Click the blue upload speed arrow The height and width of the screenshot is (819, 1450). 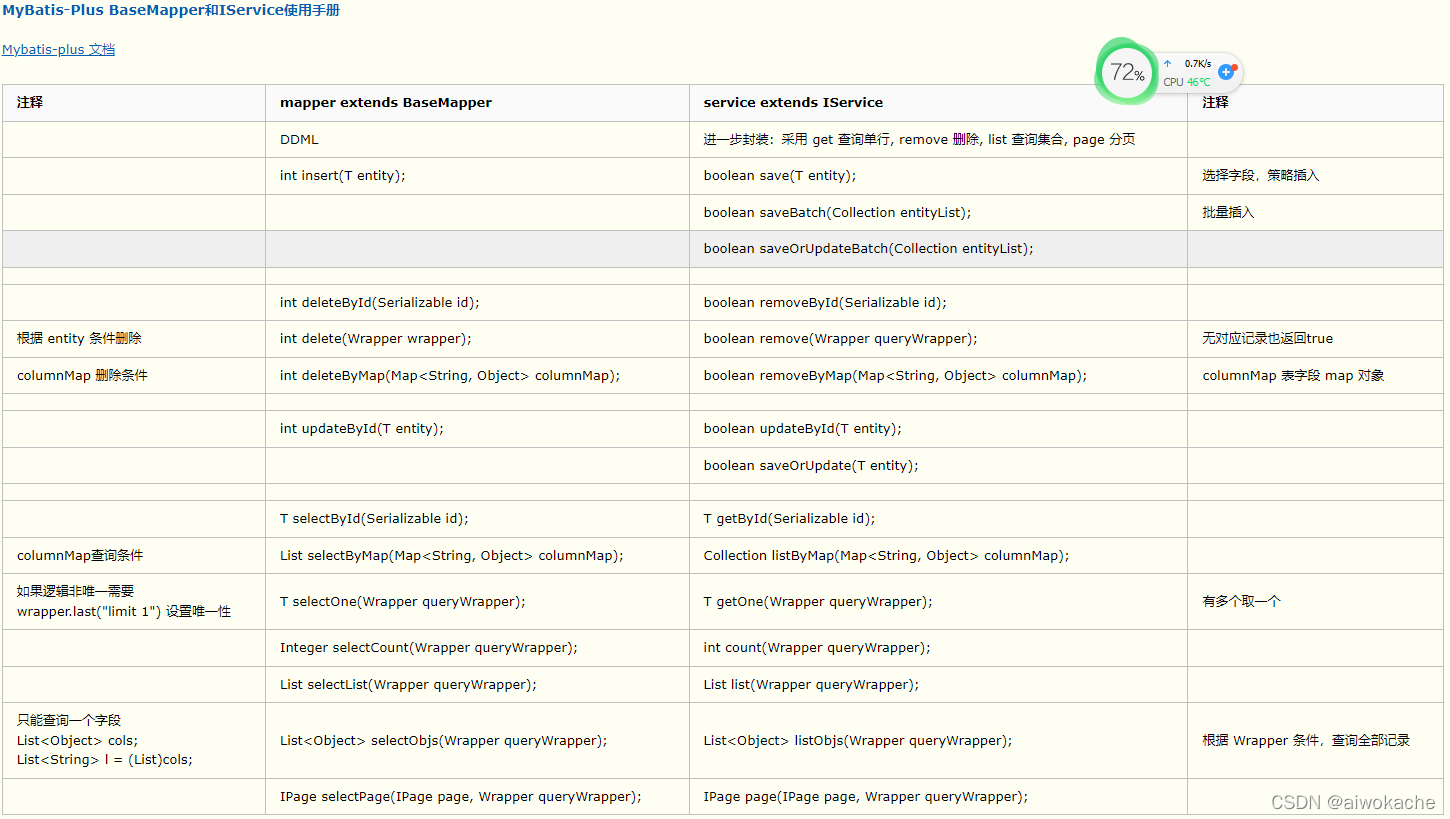[1167, 63]
